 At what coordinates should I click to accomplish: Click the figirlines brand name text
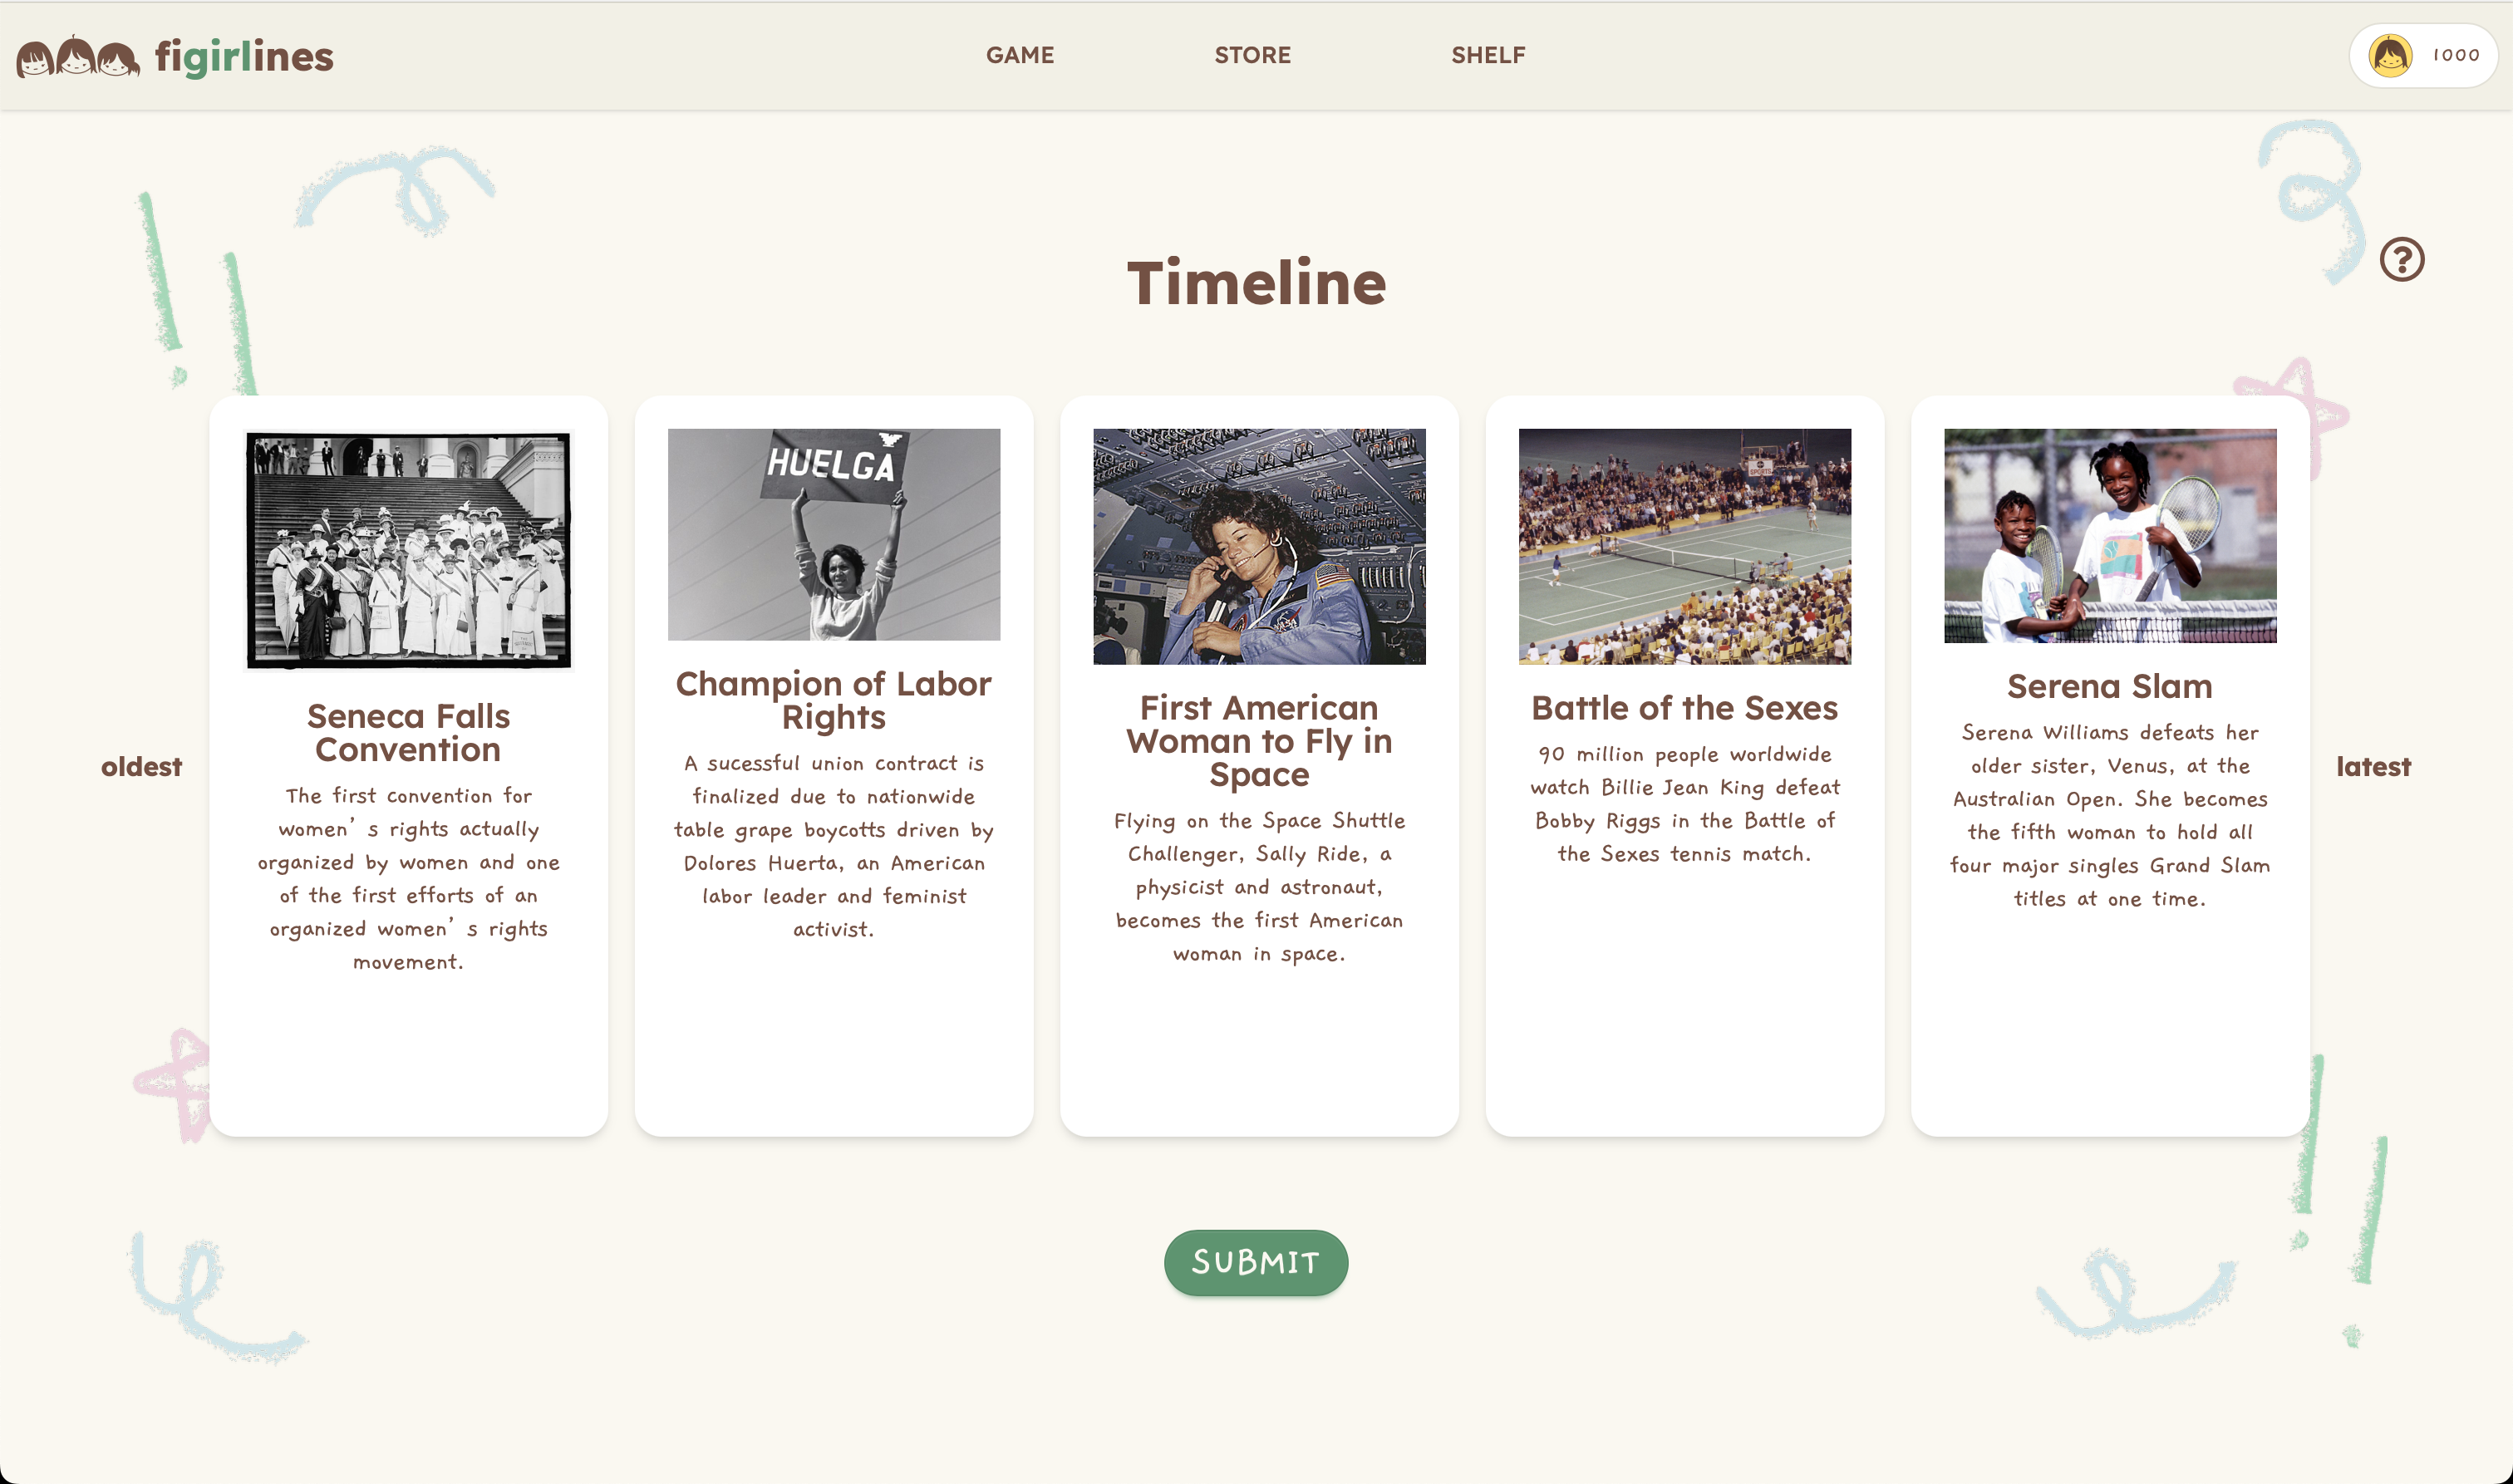(x=244, y=57)
